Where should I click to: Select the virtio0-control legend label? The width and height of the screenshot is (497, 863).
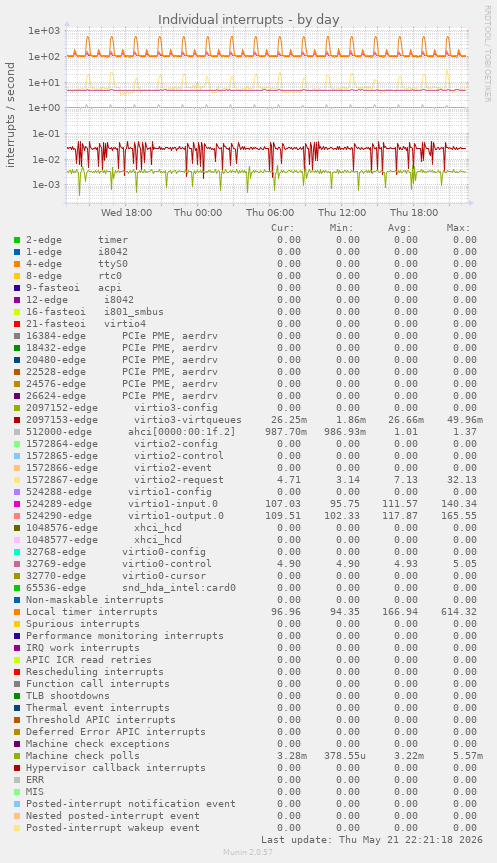click(x=167, y=564)
